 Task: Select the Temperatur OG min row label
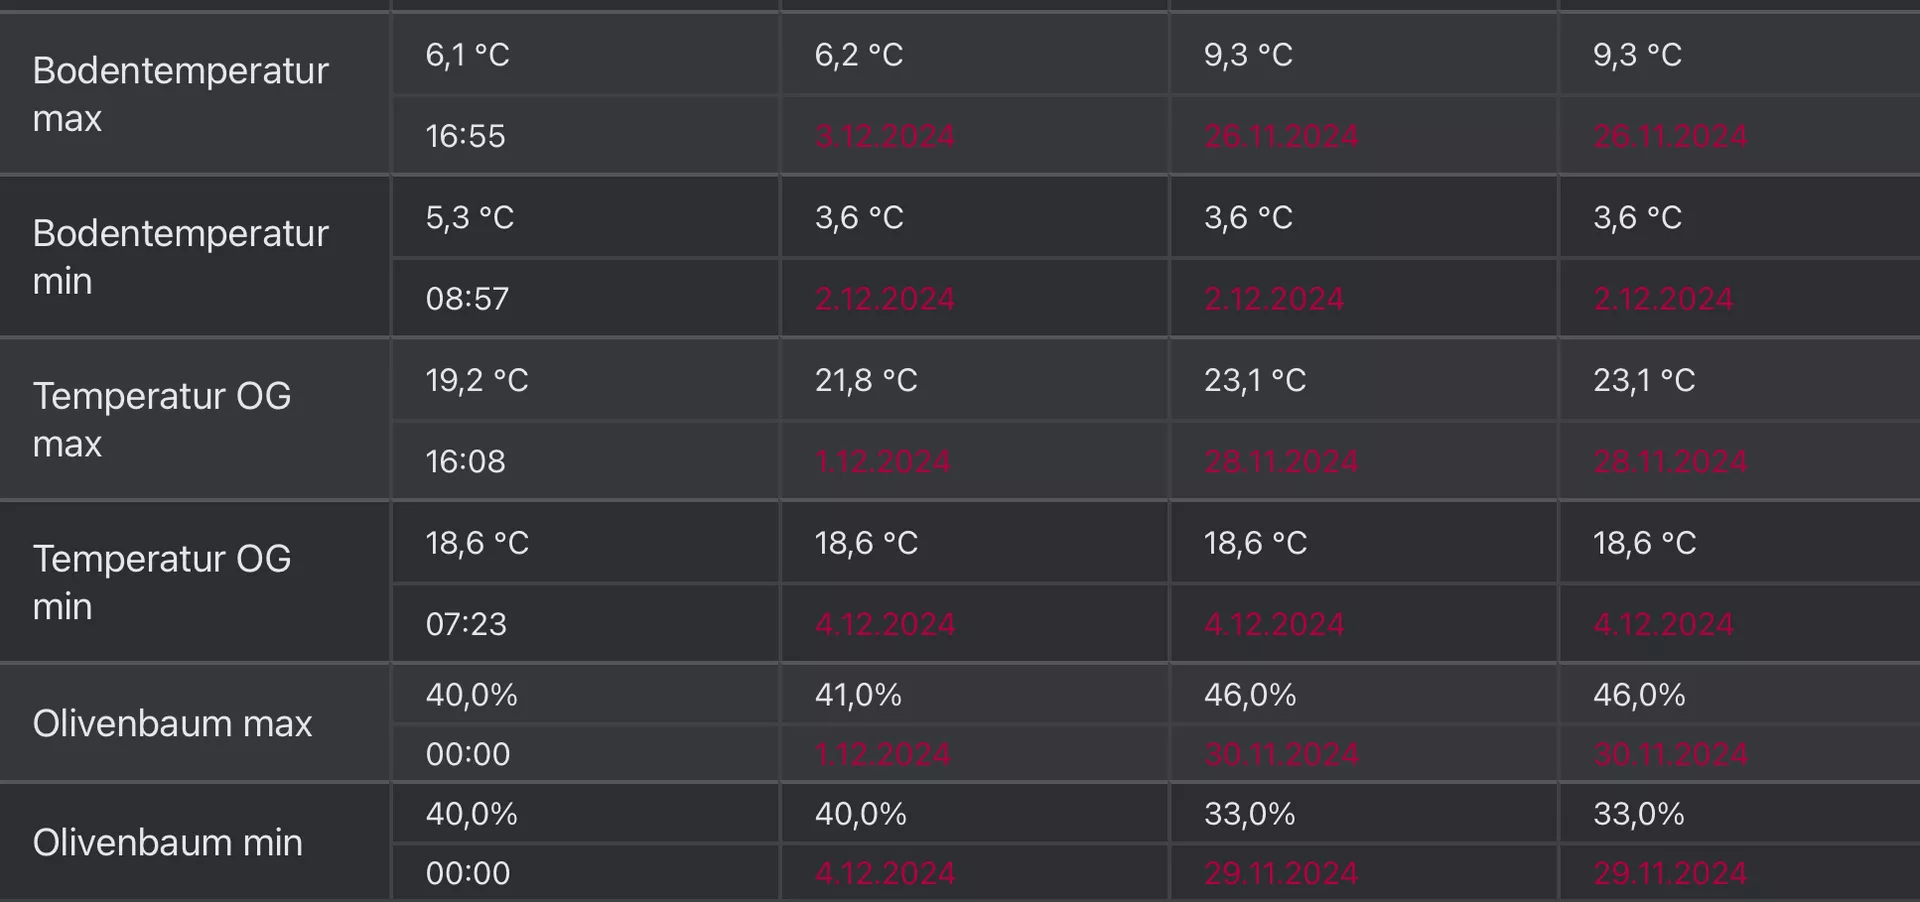[x=162, y=583]
